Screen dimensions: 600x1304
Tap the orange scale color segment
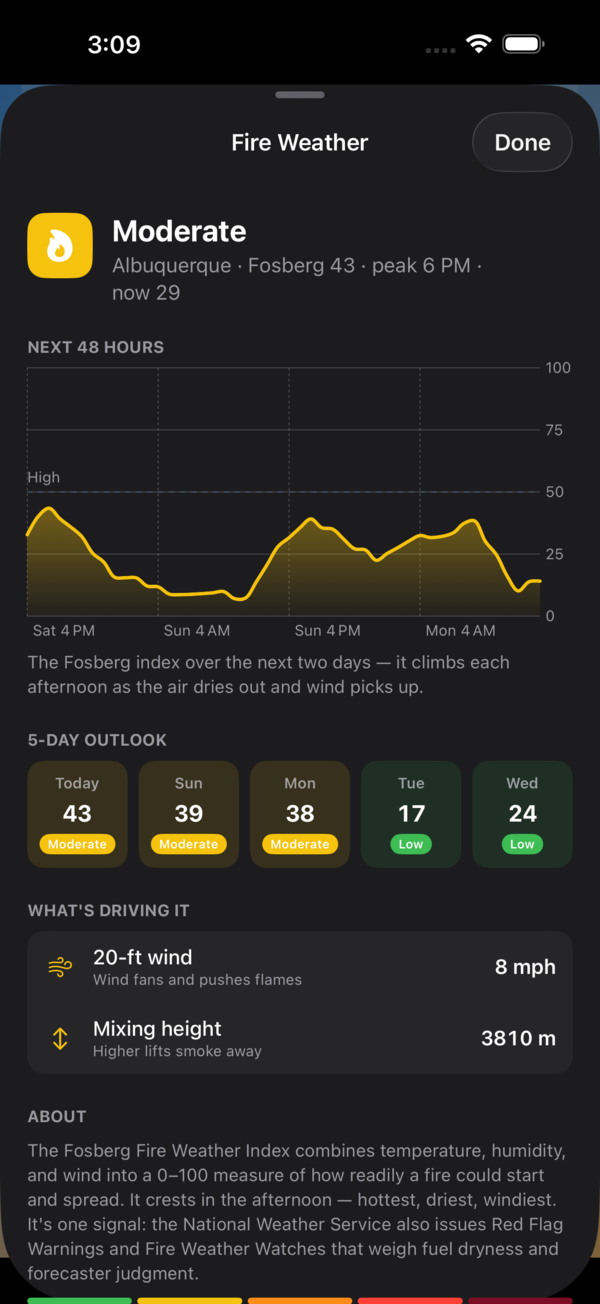(x=300, y=1300)
